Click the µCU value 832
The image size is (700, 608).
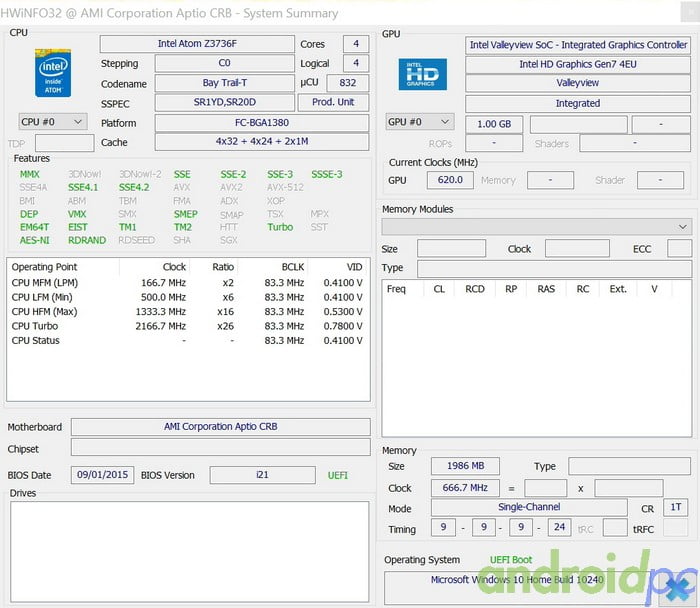pos(348,83)
